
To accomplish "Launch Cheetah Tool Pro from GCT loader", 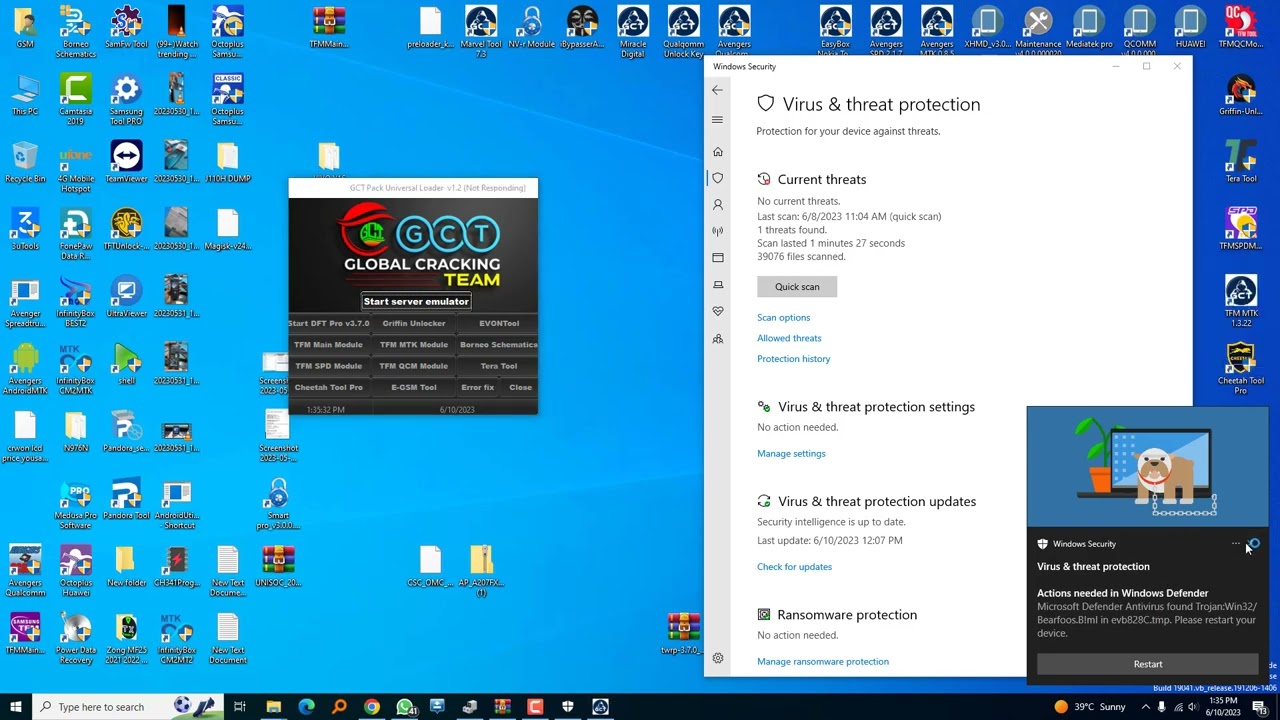I will [329, 387].
